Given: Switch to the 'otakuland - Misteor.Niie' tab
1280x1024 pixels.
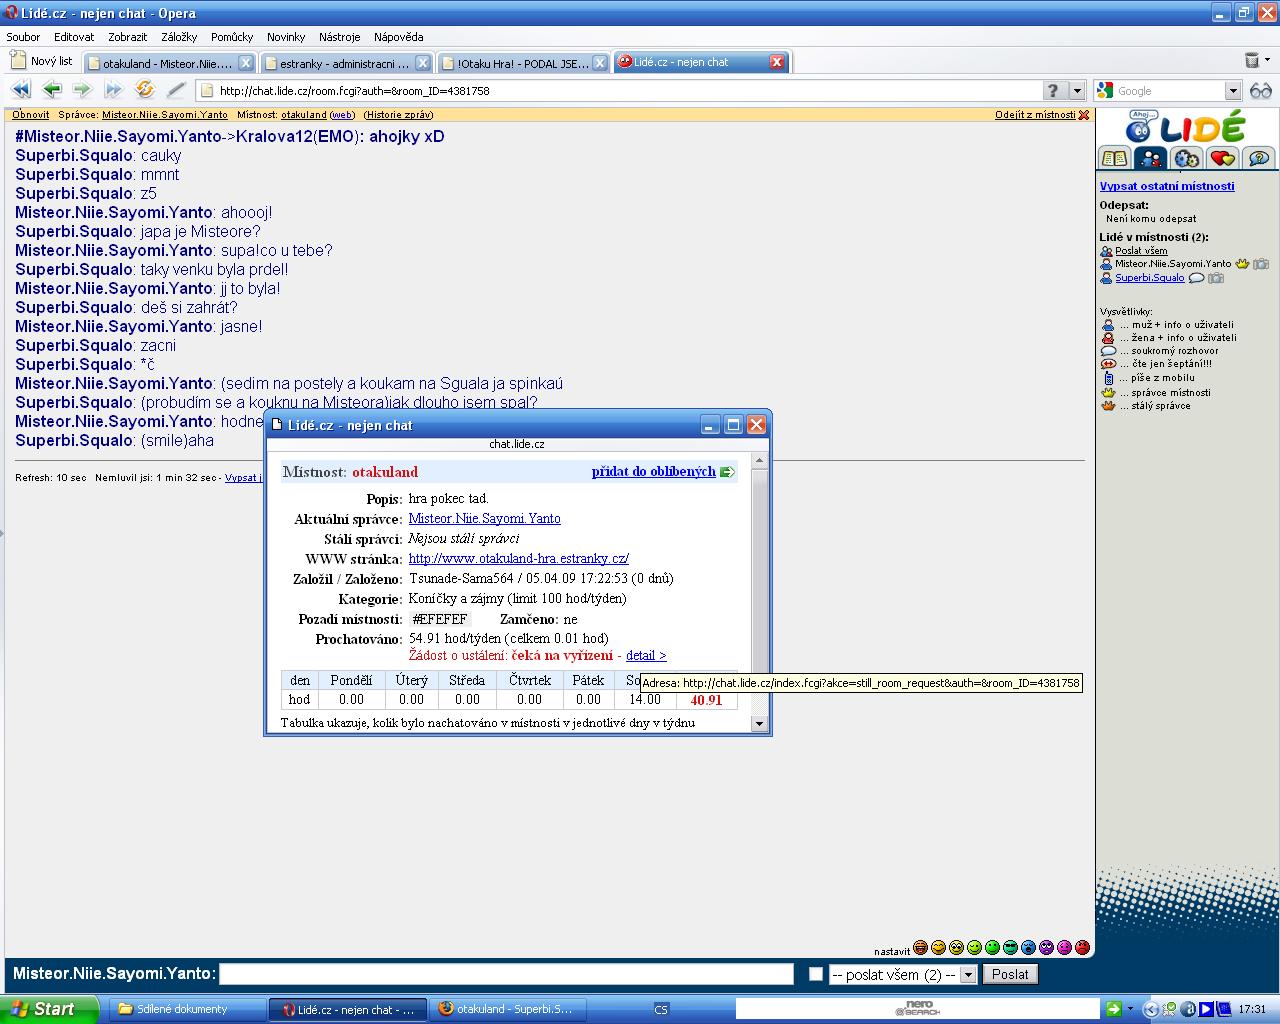Looking at the screenshot, I should click(168, 62).
